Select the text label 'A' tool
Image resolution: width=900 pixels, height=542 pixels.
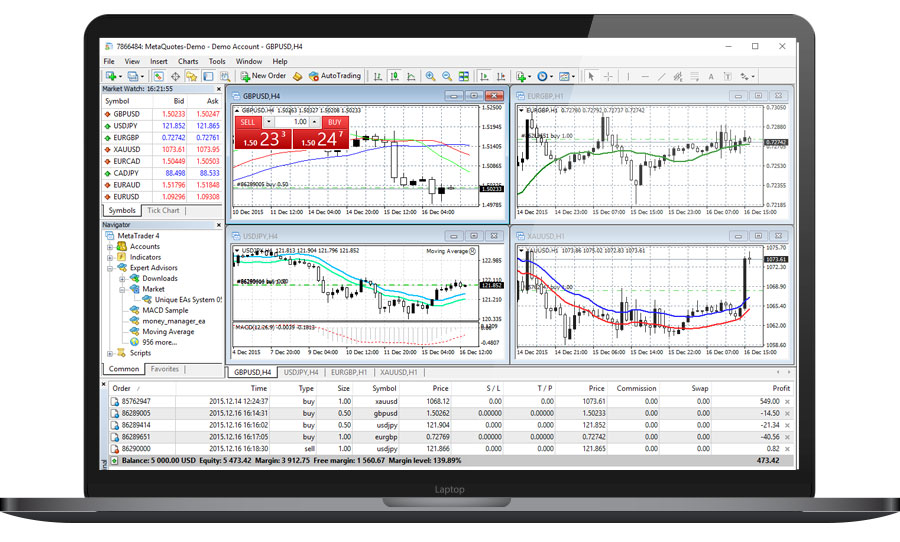(711, 76)
